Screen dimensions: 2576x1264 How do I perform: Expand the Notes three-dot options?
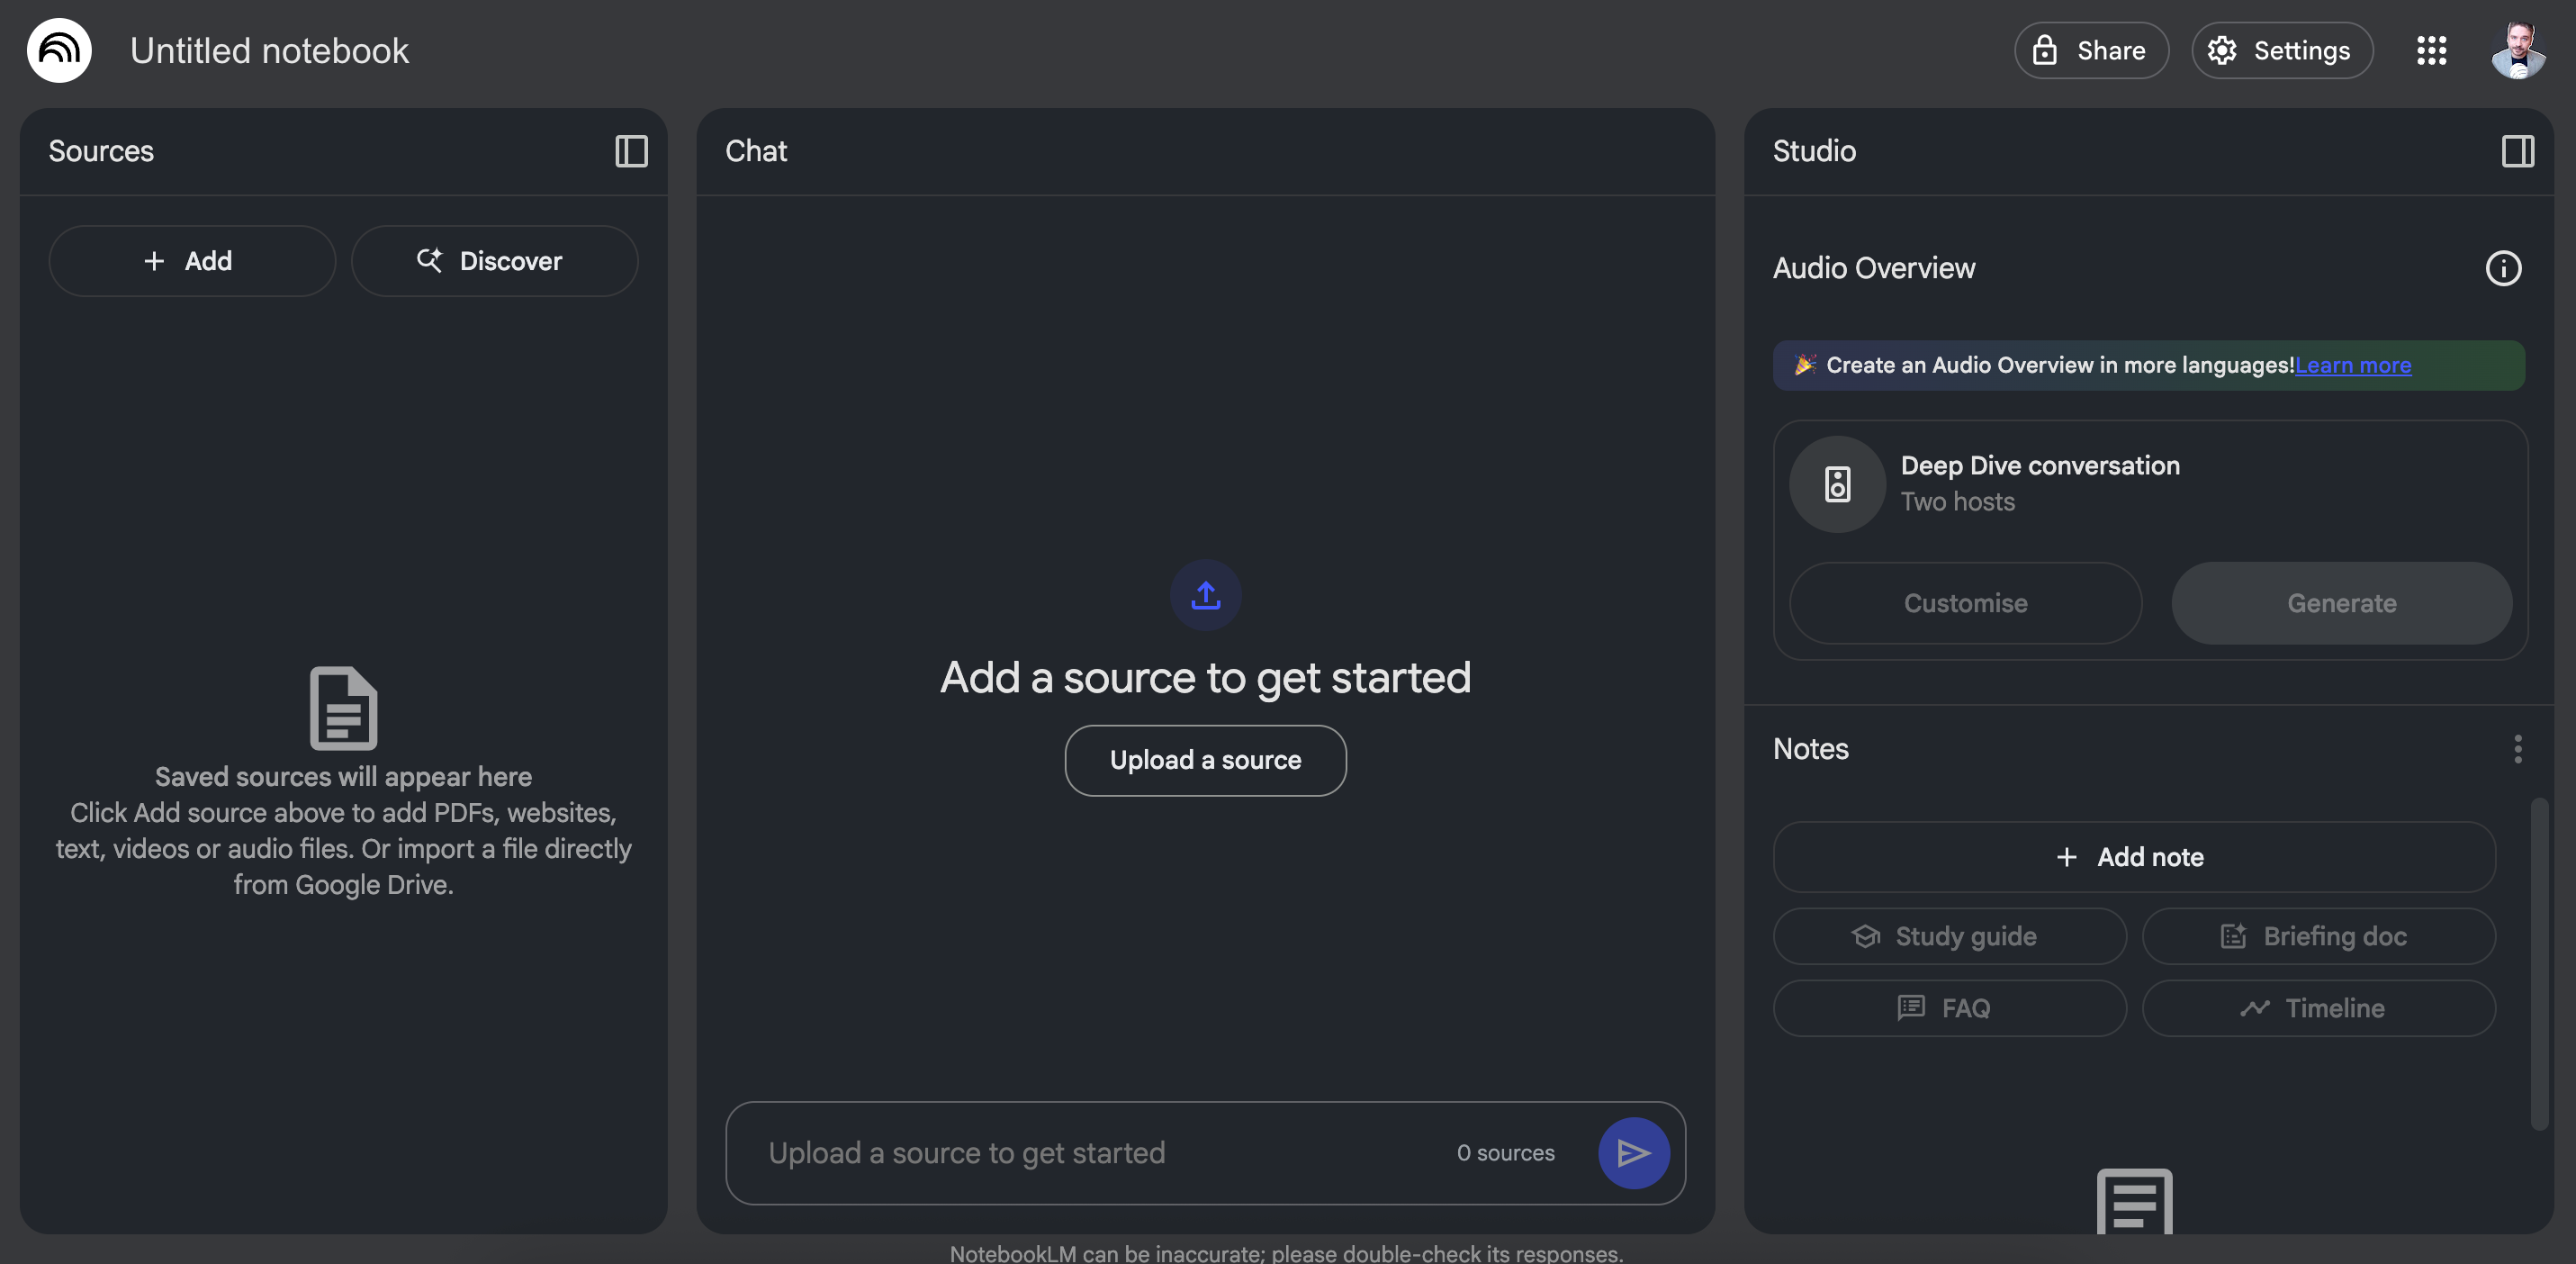[2518, 749]
